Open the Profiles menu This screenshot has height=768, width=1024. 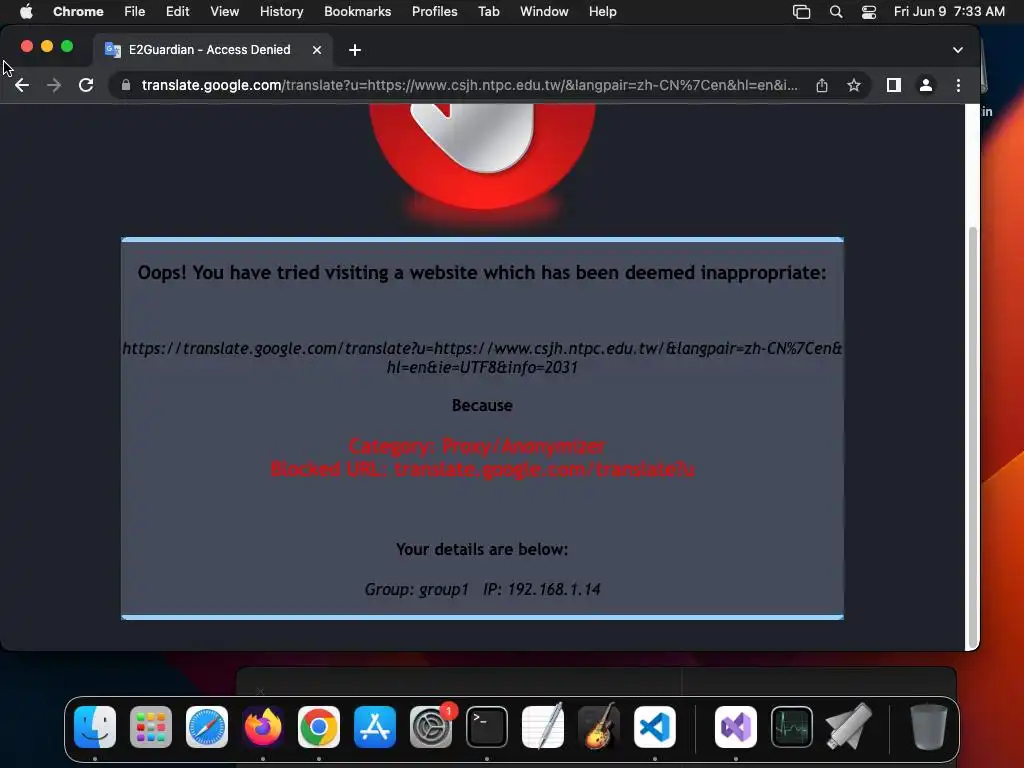coord(434,12)
